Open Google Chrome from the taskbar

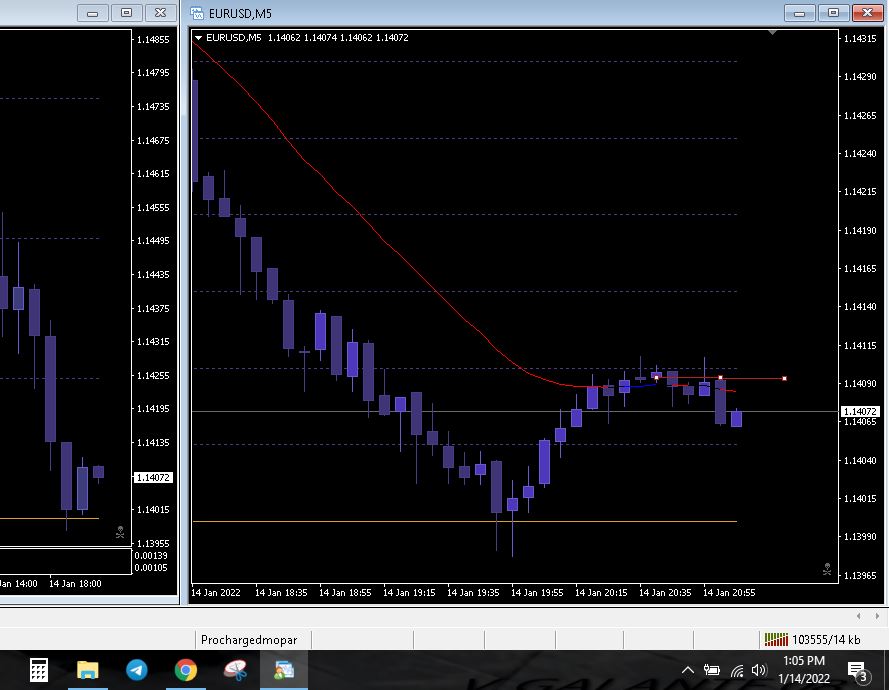186,670
